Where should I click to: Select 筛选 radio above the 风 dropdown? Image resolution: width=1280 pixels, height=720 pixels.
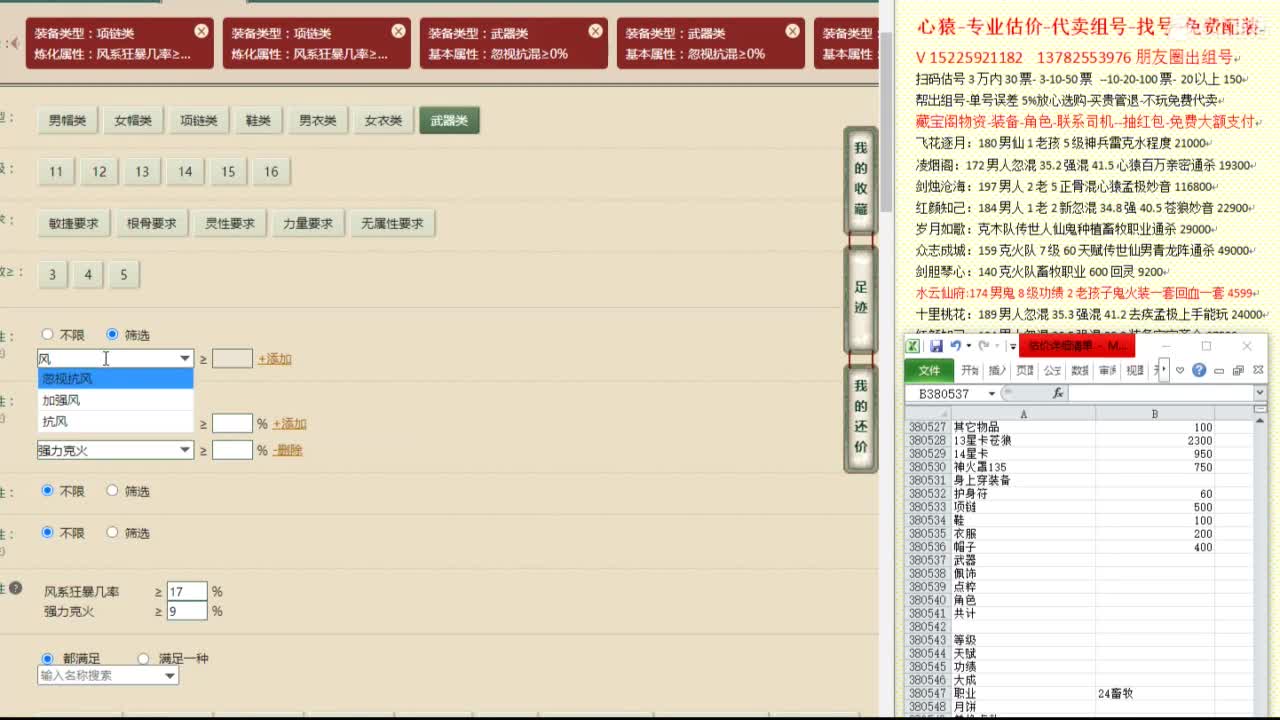click(x=112, y=335)
